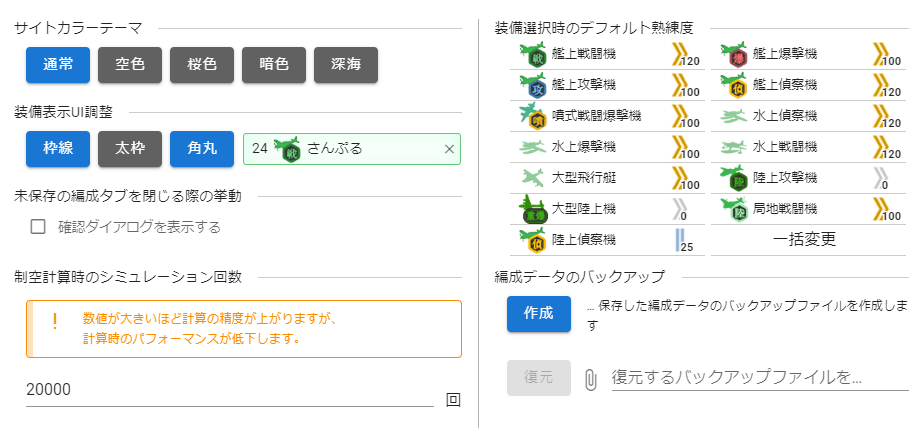
Task: Click the 艦上爆撃機 red aircraft icon
Action: pyautogui.click(x=734, y=55)
